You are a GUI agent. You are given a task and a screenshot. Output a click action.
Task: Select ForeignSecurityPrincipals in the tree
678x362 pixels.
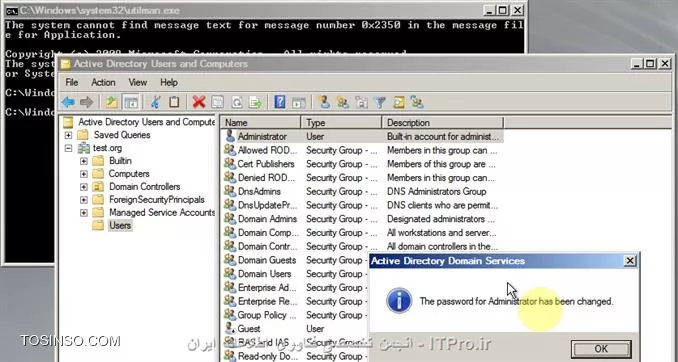point(157,200)
